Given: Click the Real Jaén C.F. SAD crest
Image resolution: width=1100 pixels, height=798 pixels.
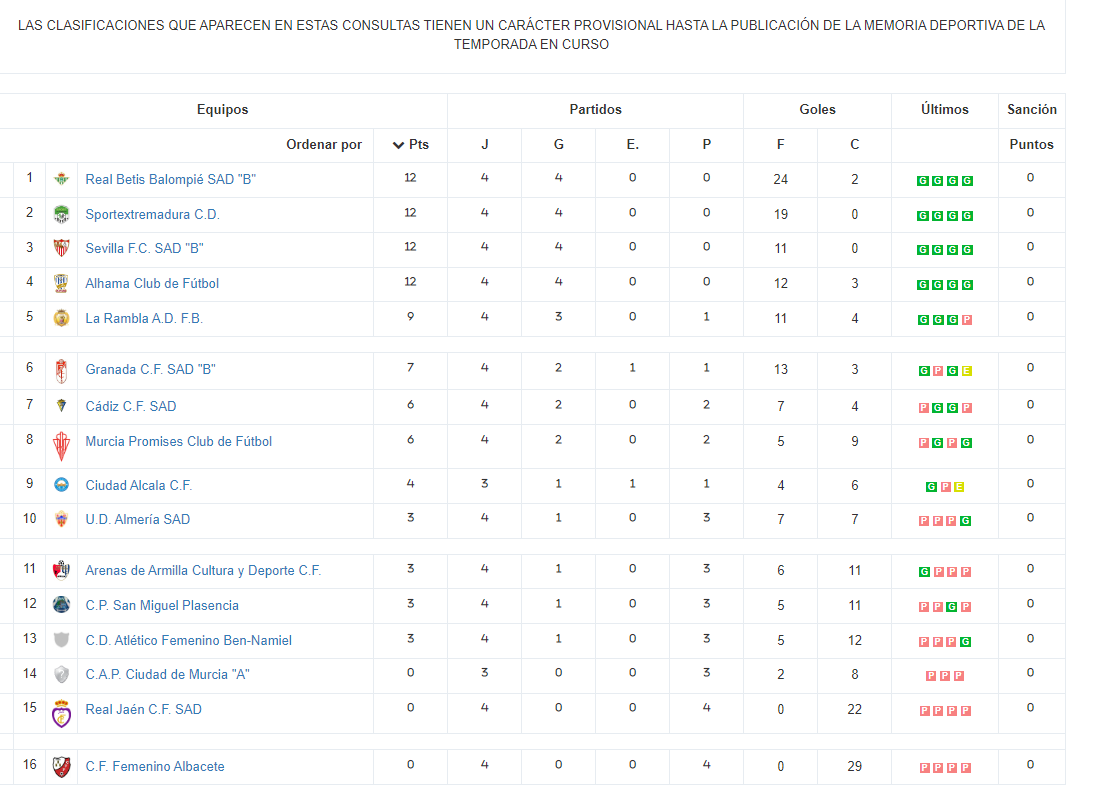Looking at the screenshot, I should point(61,714).
